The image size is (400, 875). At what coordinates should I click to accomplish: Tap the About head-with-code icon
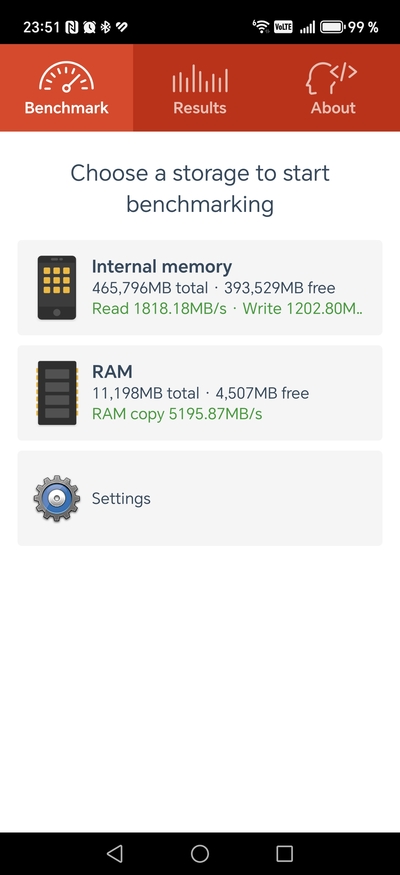point(332,78)
